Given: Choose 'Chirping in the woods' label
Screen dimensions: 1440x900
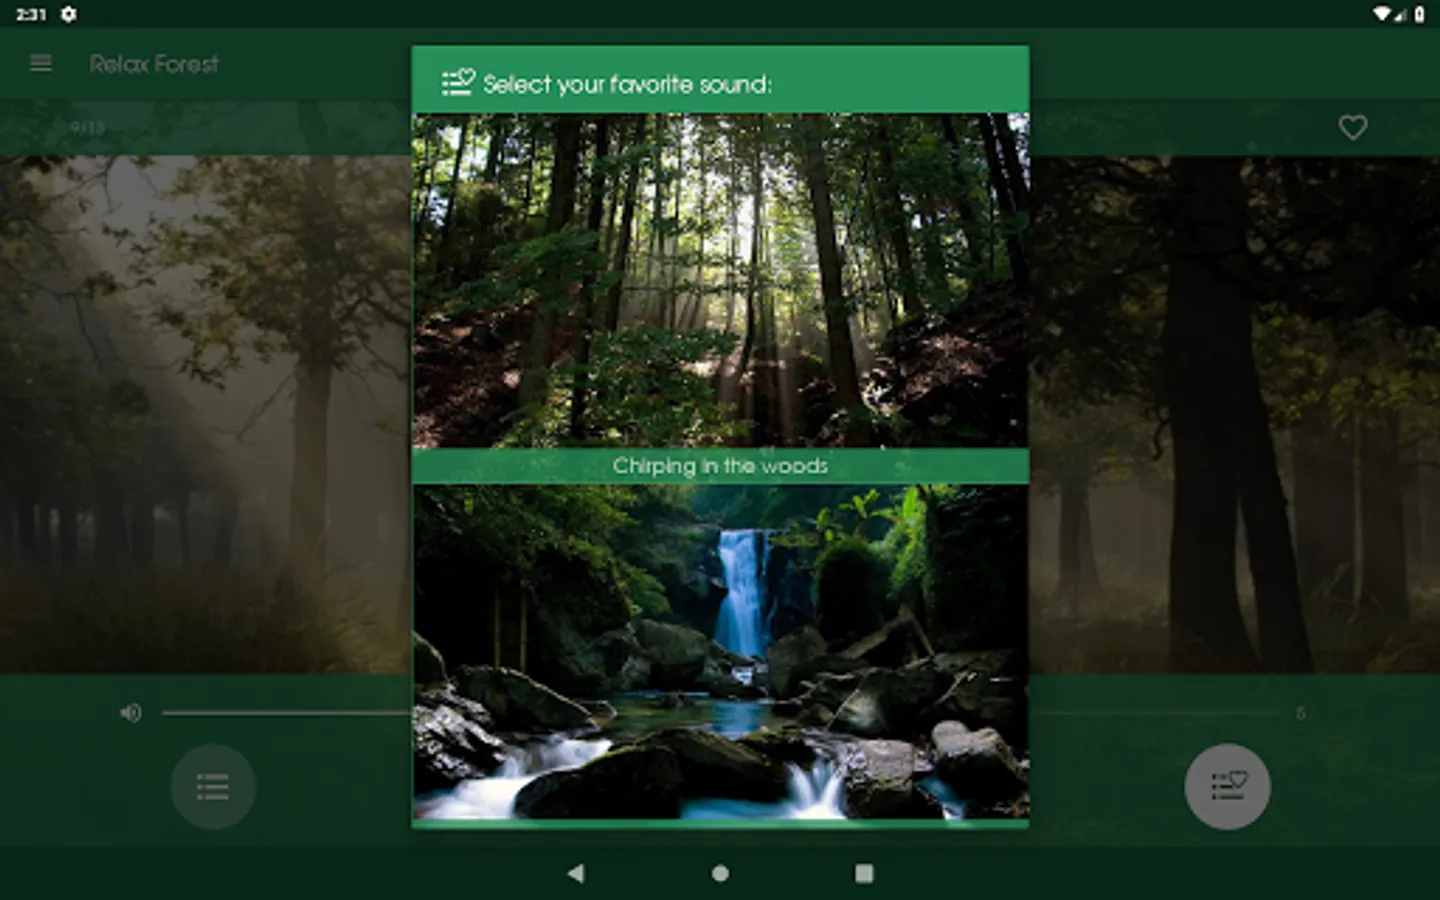Looking at the screenshot, I should coord(720,466).
